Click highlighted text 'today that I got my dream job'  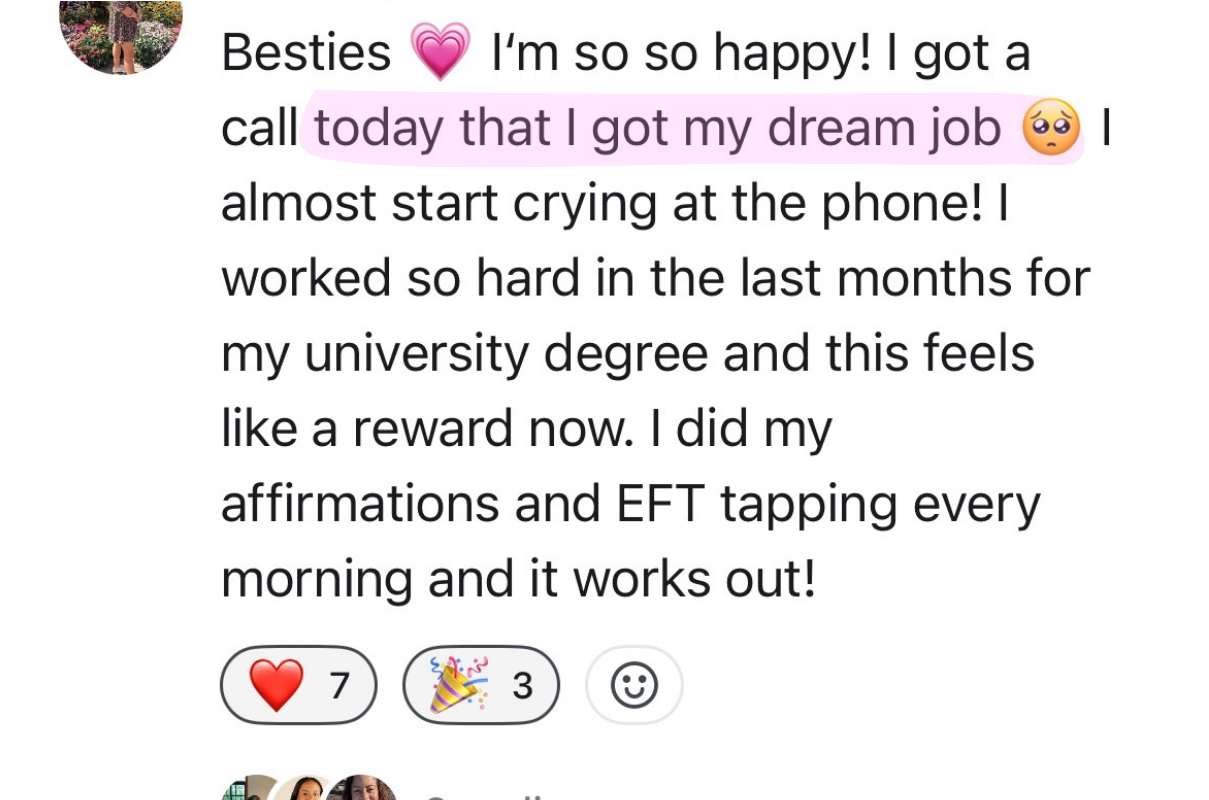(x=657, y=128)
